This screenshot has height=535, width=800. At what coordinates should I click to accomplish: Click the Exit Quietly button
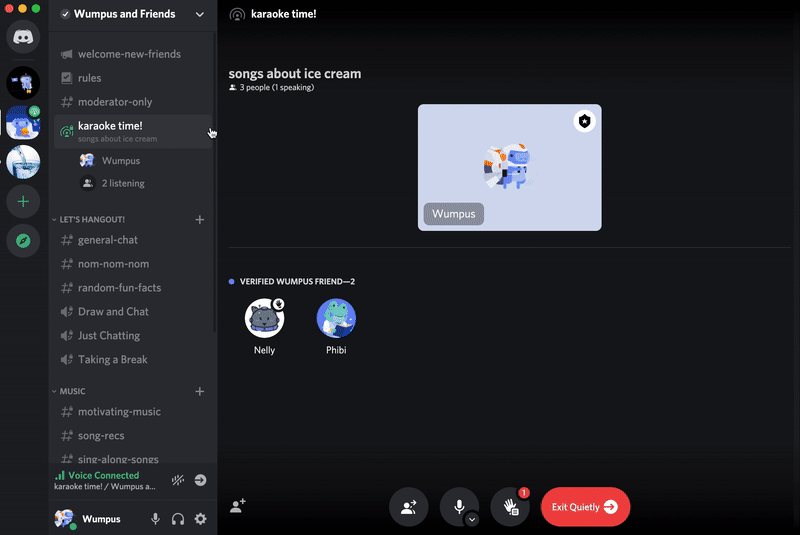tap(585, 507)
